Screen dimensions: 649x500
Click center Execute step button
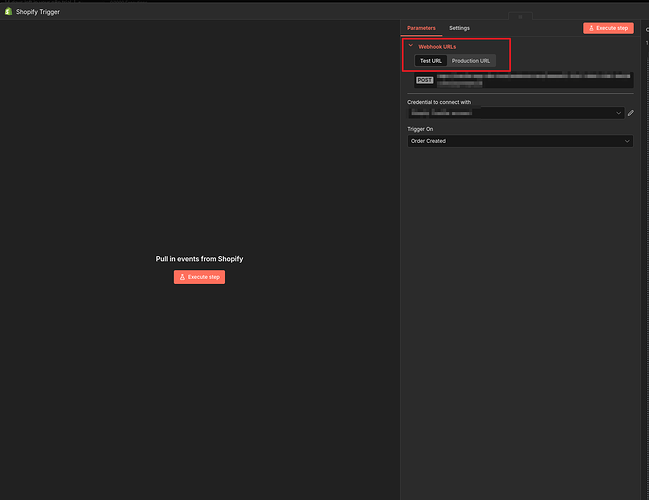[200, 277]
